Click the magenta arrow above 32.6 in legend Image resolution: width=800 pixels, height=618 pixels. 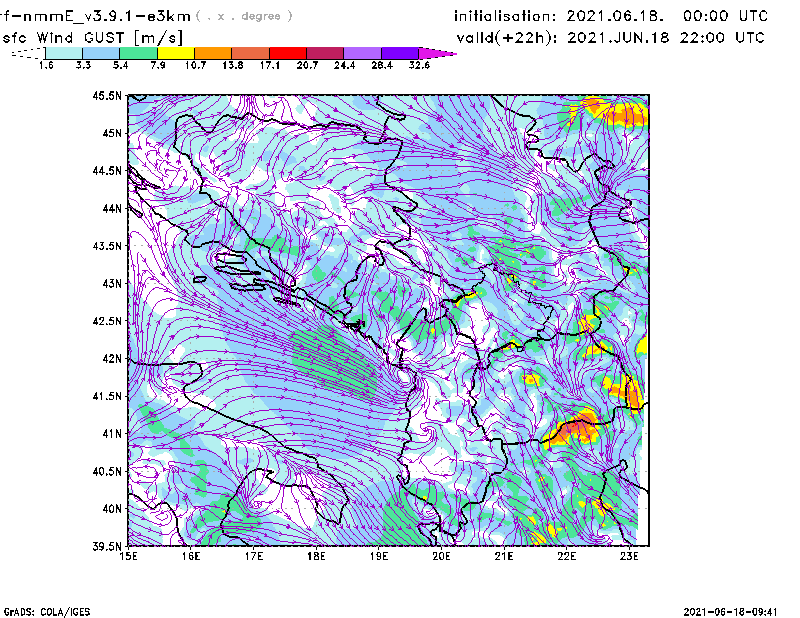coord(437,53)
